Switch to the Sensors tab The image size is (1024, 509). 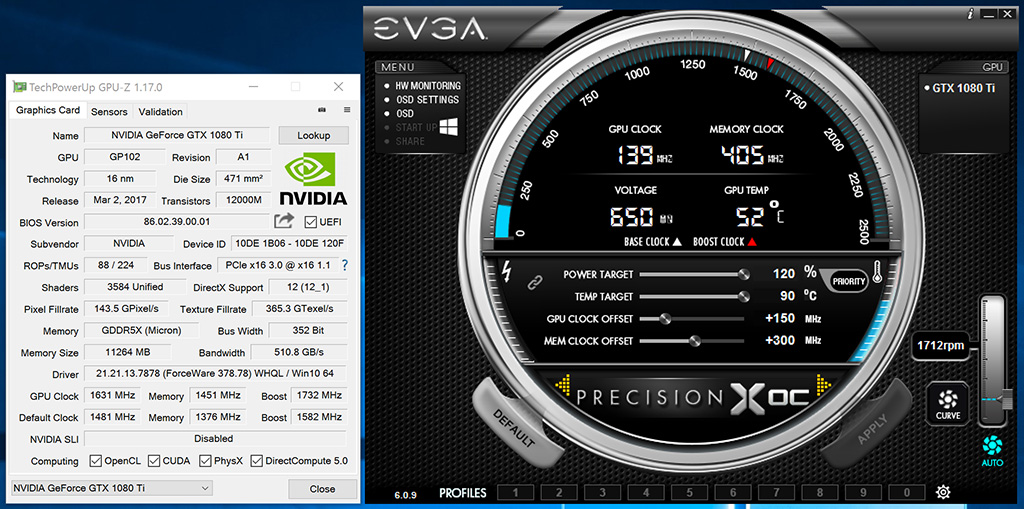pos(109,112)
